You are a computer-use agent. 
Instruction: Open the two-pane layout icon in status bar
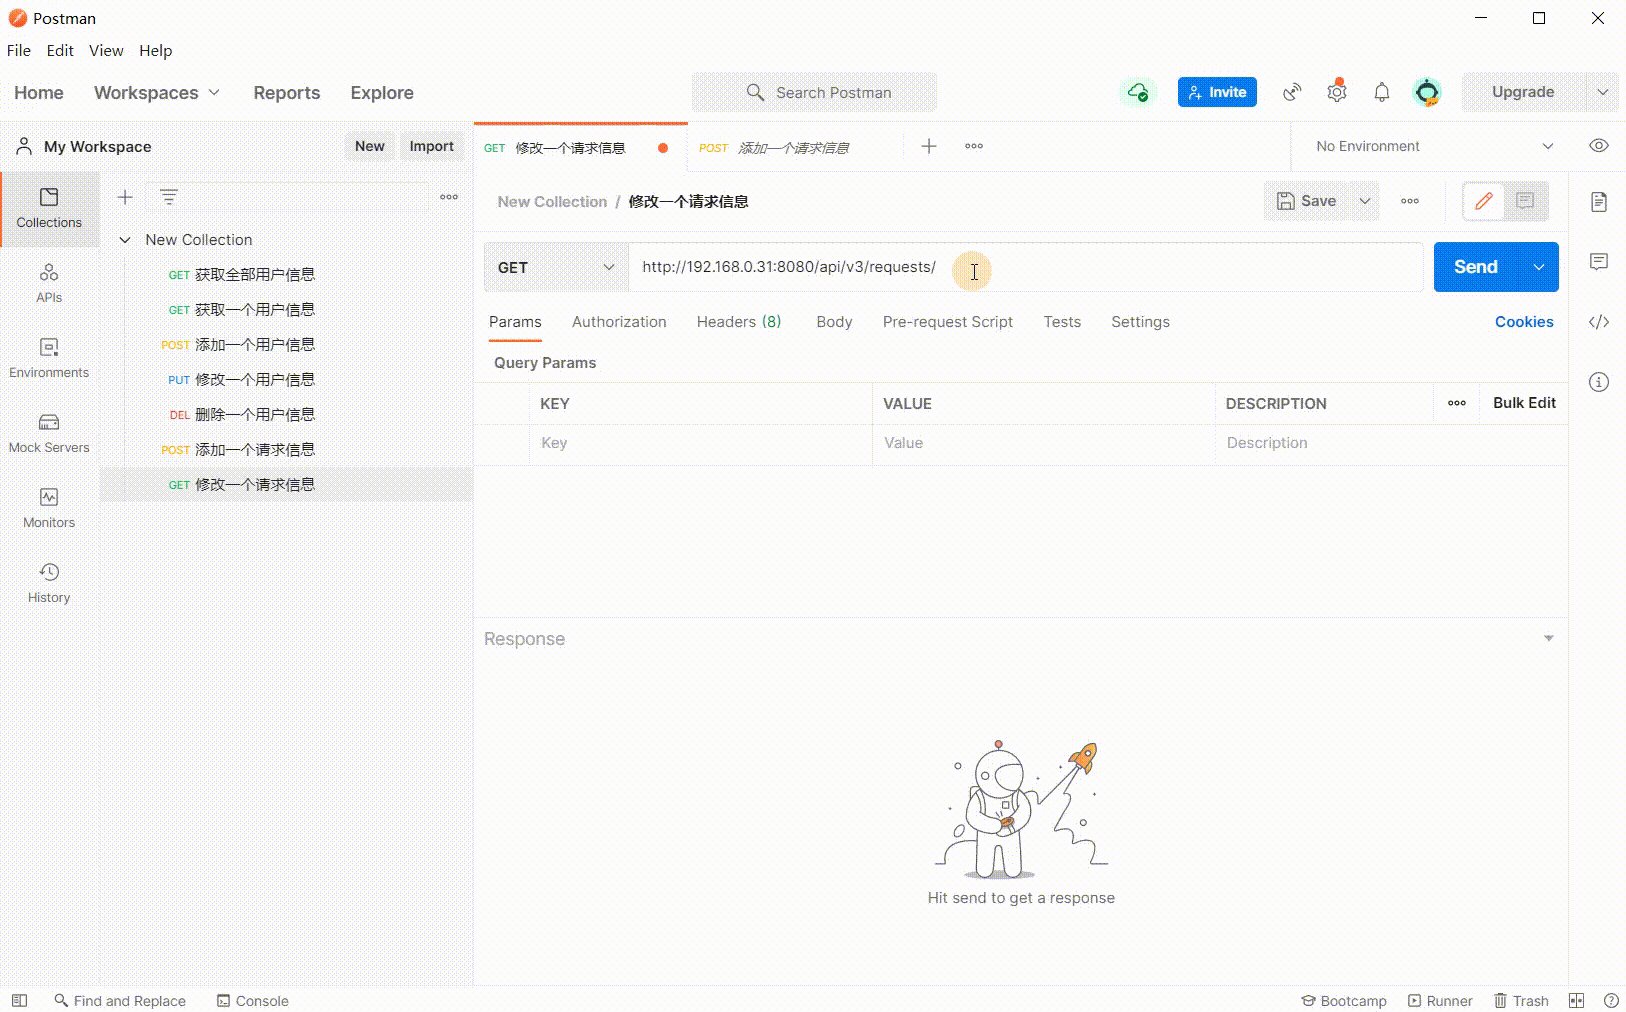coord(1576,1000)
